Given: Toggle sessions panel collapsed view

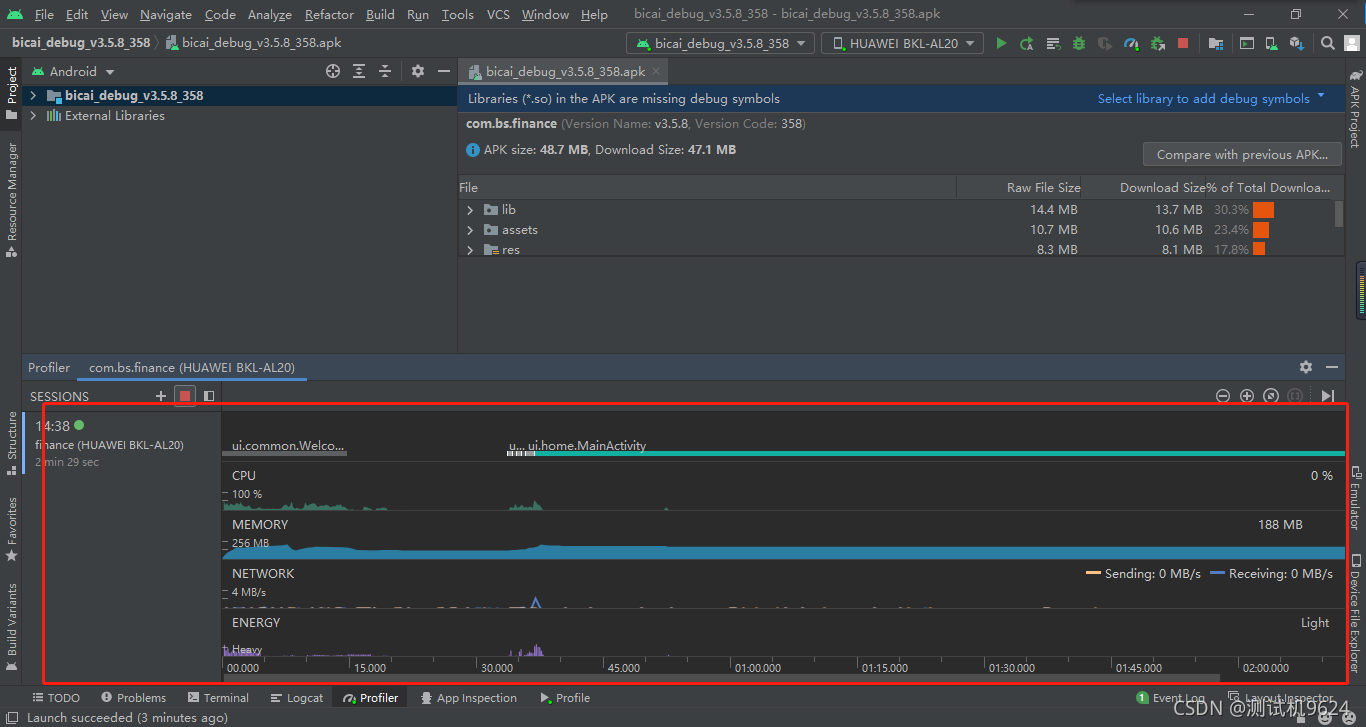Looking at the screenshot, I should [209, 396].
